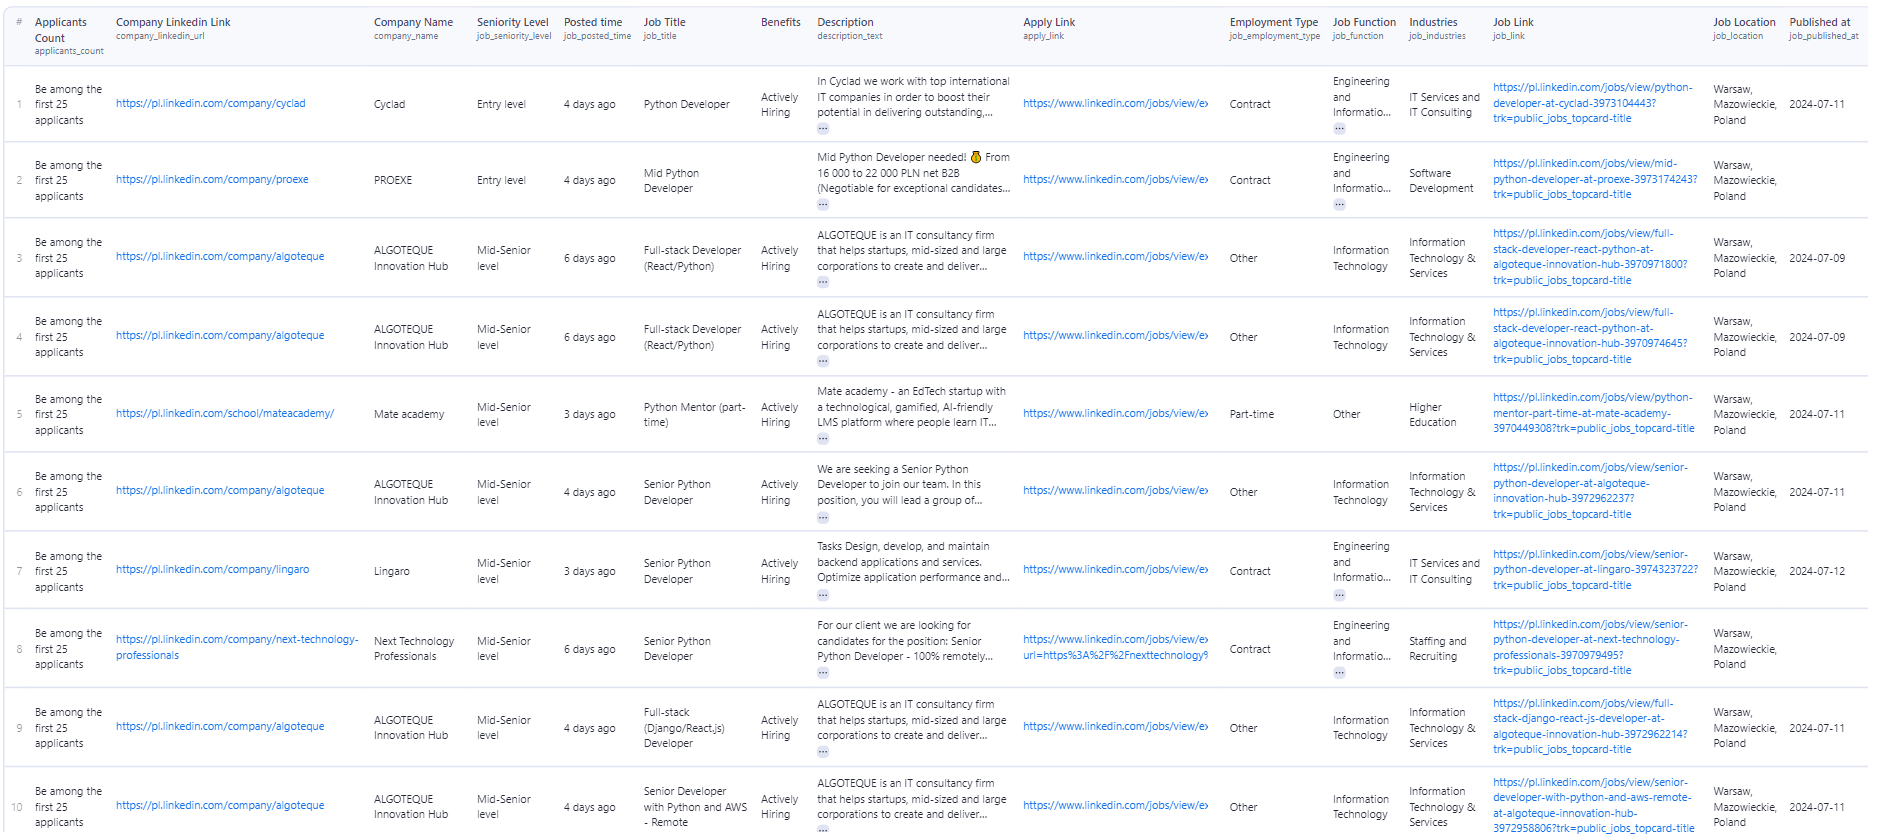The height and width of the screenshot is (834, 1881).
Task: Open job link mid-python-developer-at-proexe
Action: click(1594, 179)
